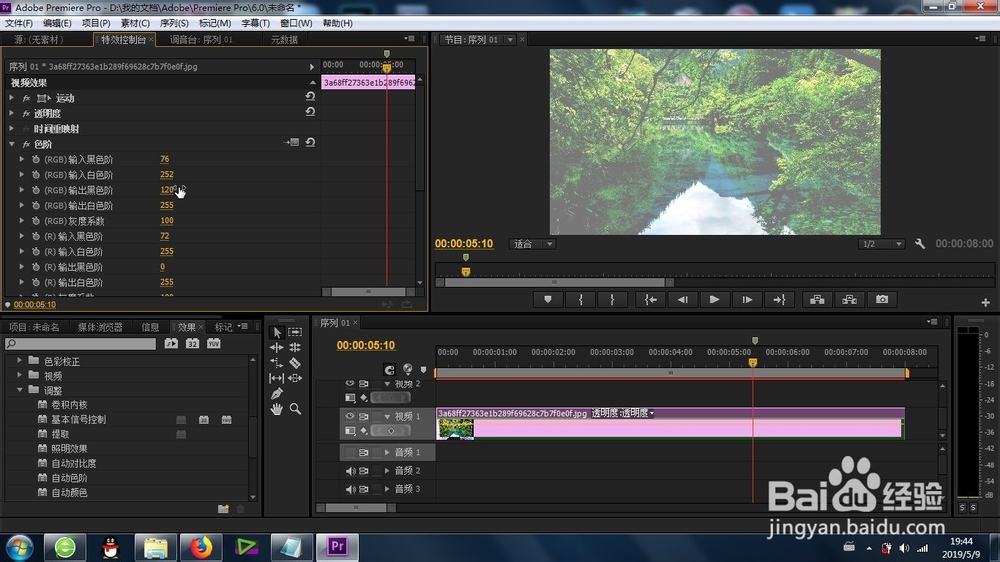Reset the 透明度 effect
Viewport: 1000px width, 562px height.
point(311,112)
